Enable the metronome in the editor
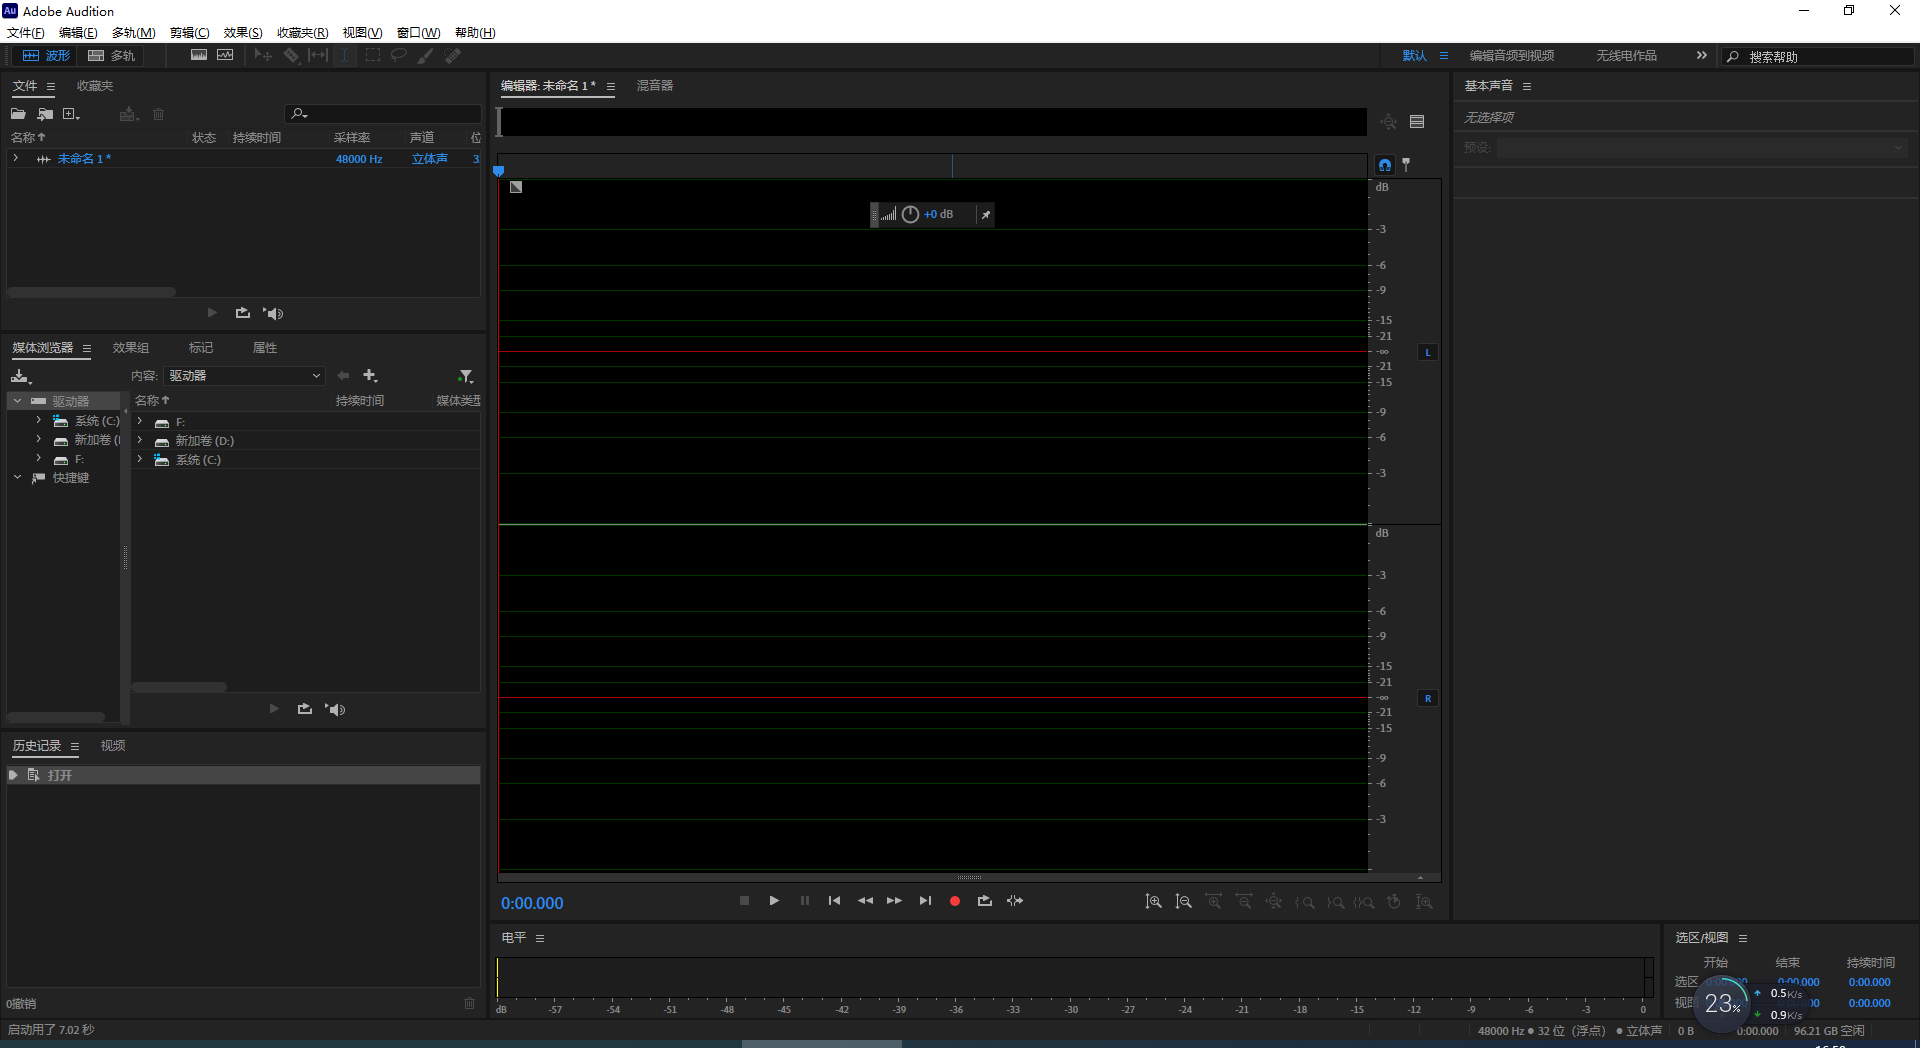The height and width of the screenshot is (1048, 1920). 1407,165
